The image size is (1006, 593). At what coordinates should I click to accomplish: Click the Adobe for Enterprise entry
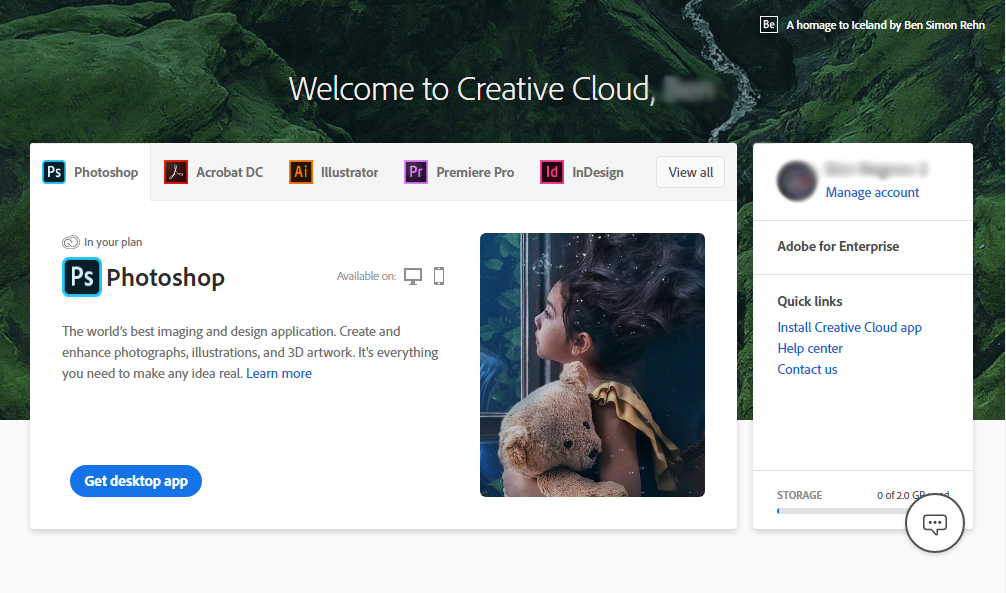(x=838, y=246)
